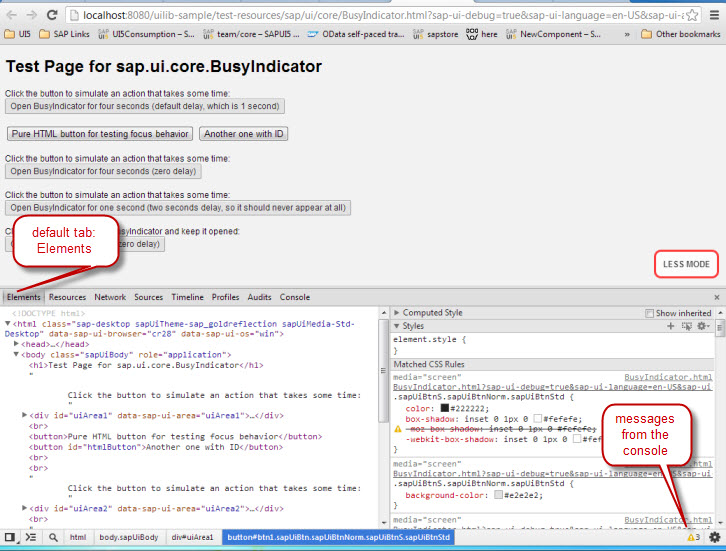Select Pure HTML button element line

tap(175, 437)
